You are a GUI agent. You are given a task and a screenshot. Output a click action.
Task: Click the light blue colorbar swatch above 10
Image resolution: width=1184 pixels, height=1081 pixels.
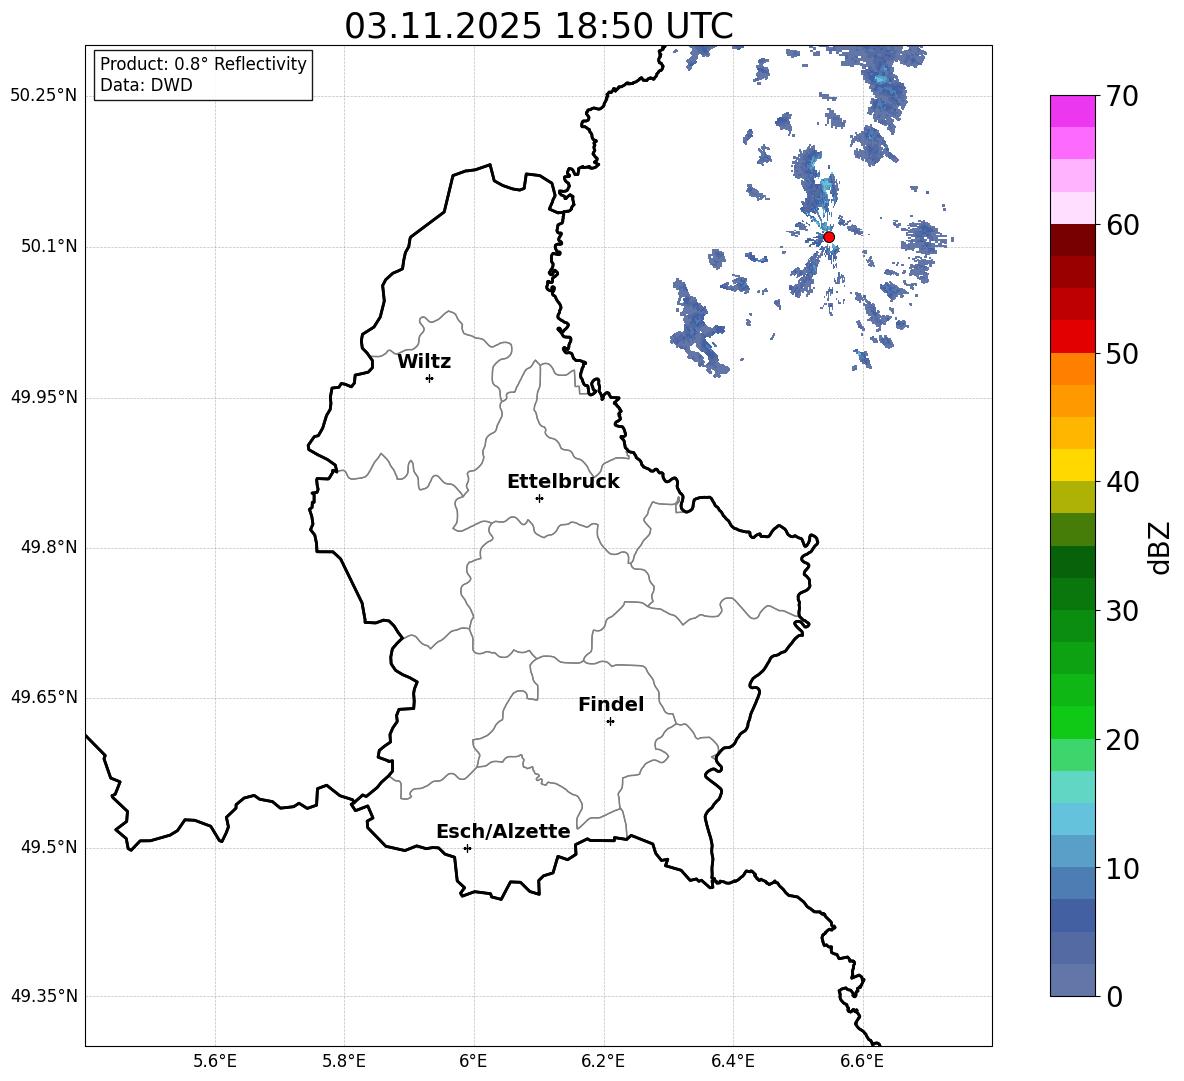click(1073, 851)
